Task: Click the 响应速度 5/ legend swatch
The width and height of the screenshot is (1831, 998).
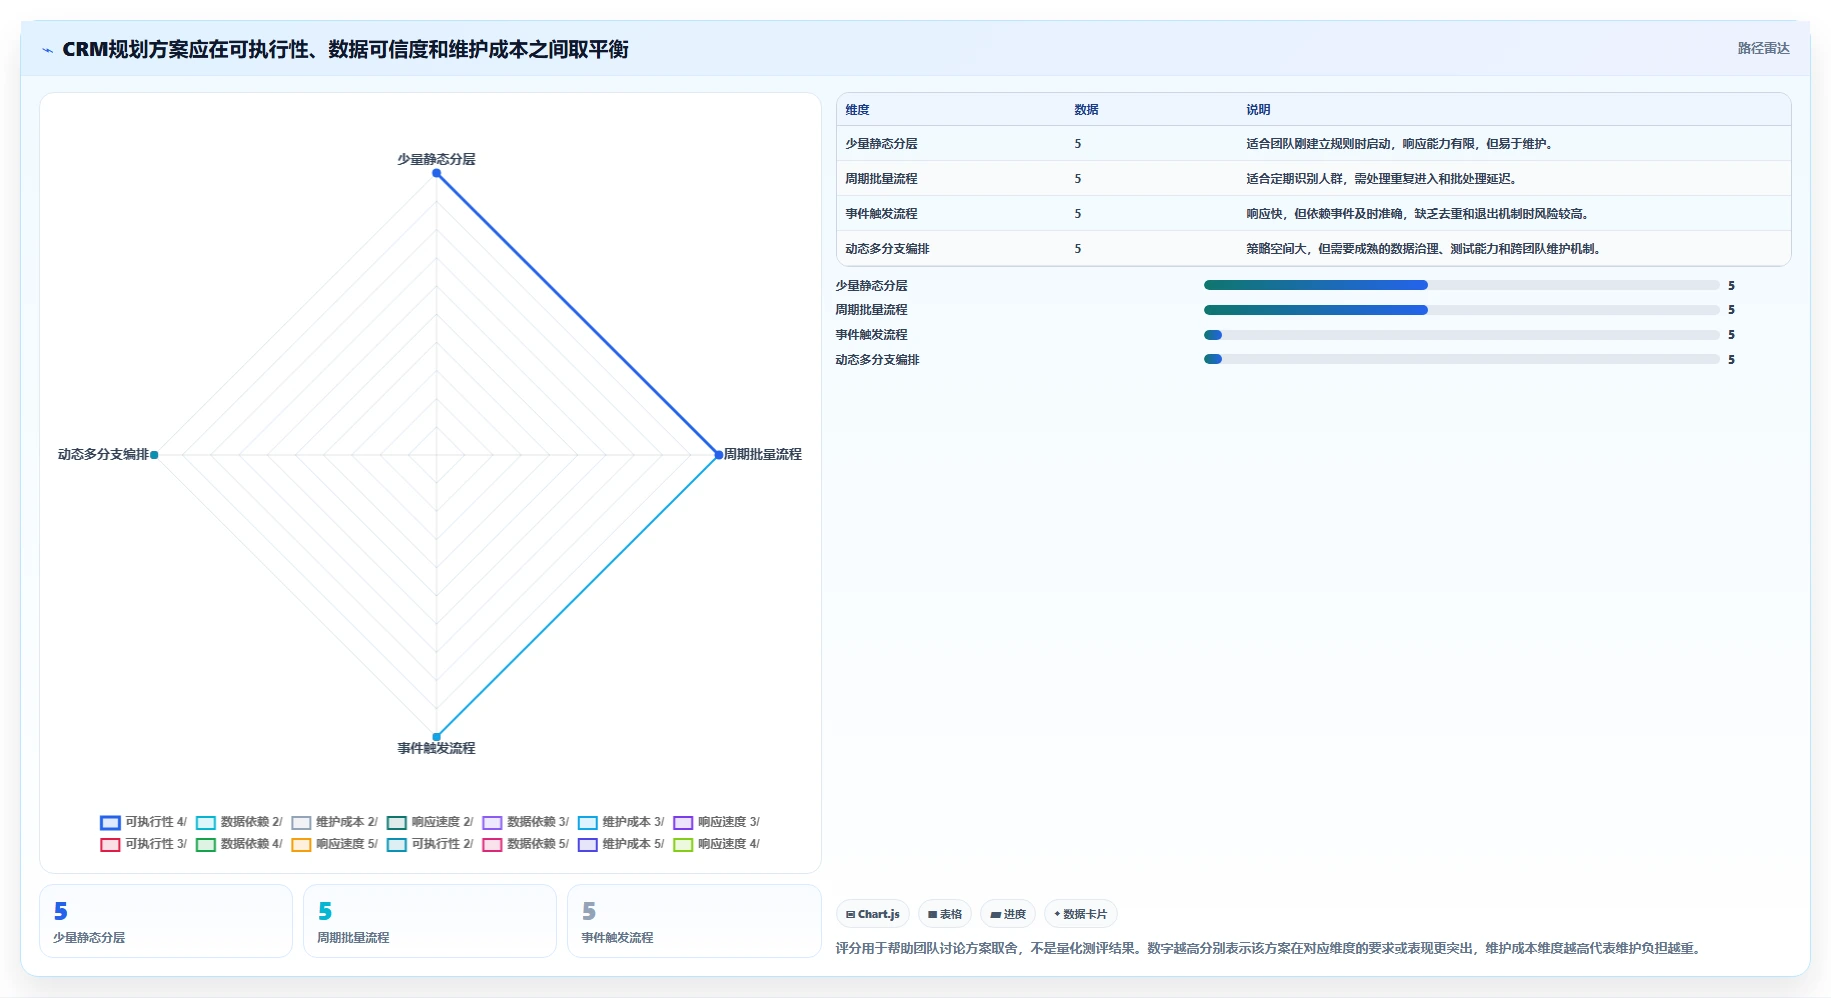Action: [x=301, y=845]
